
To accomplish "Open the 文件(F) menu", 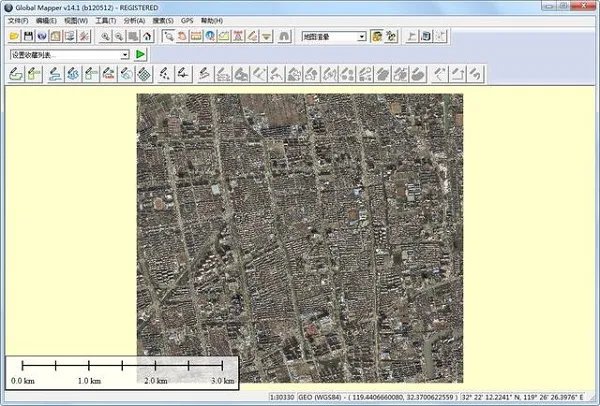I will 17,20.
